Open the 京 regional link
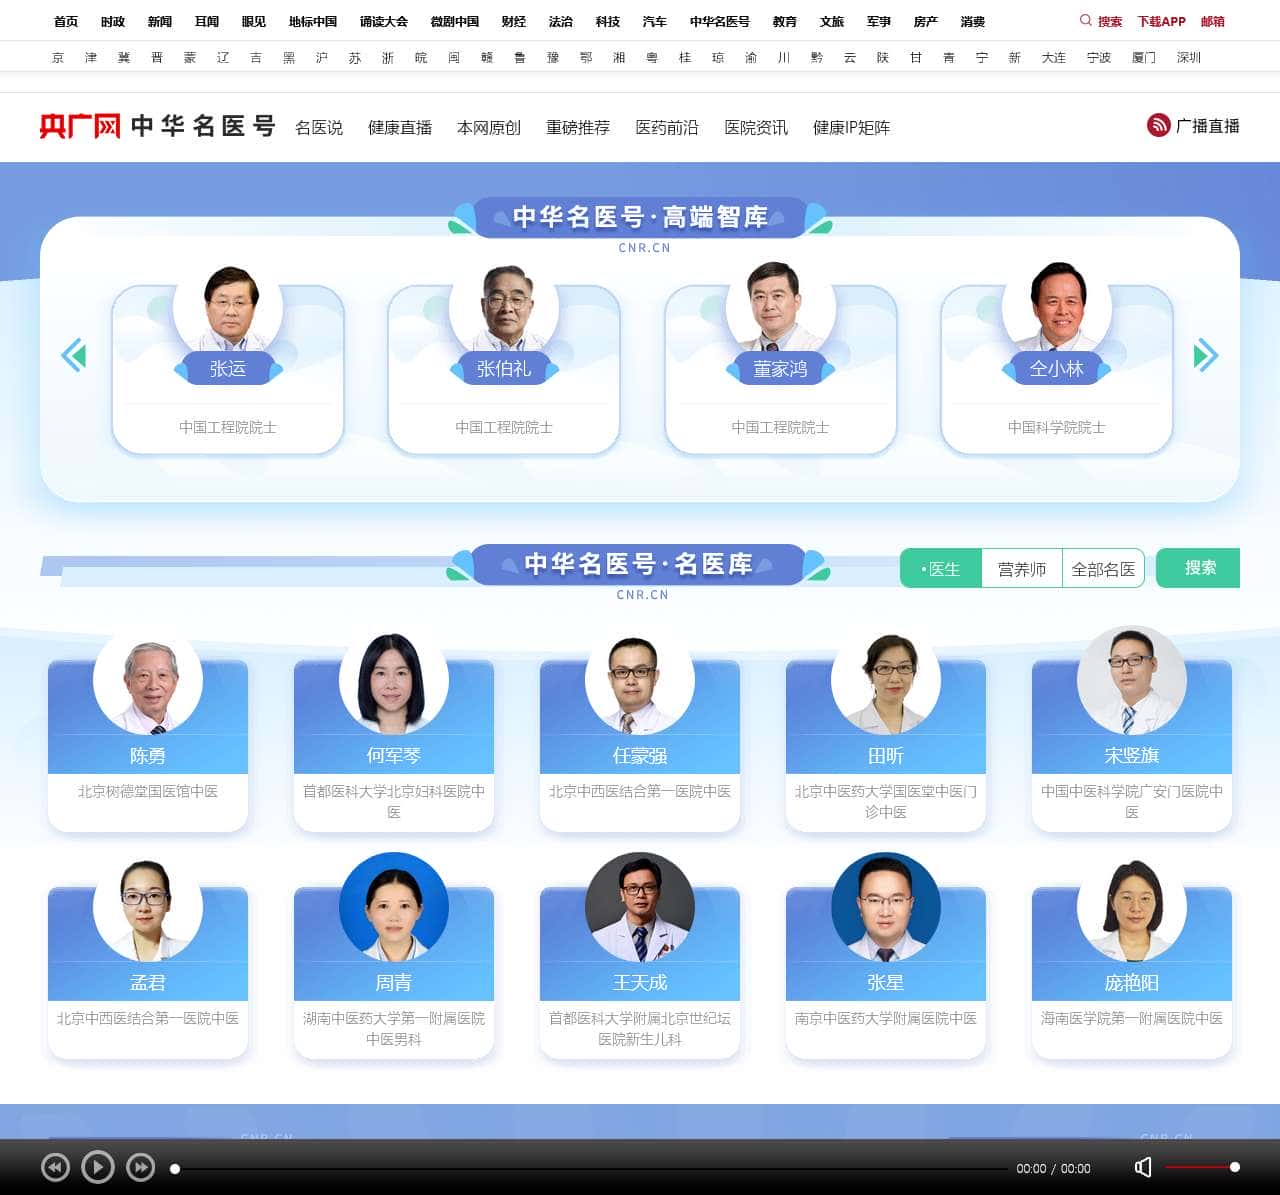 [x=57, y=57]
